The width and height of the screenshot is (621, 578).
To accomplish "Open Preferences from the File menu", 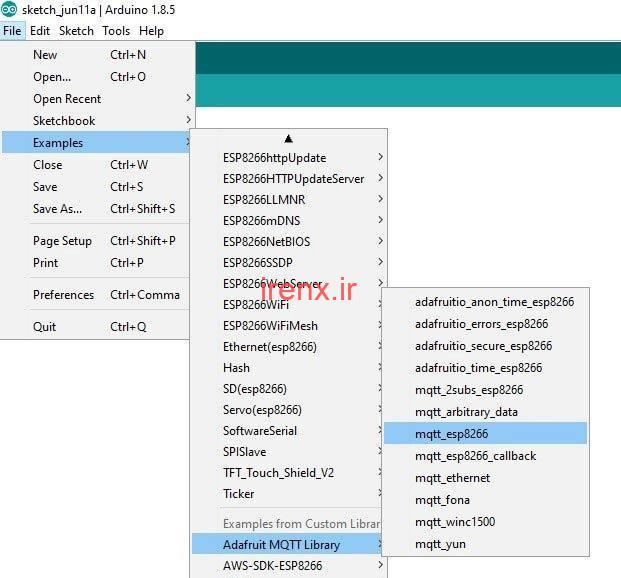I will coord(63,295).
